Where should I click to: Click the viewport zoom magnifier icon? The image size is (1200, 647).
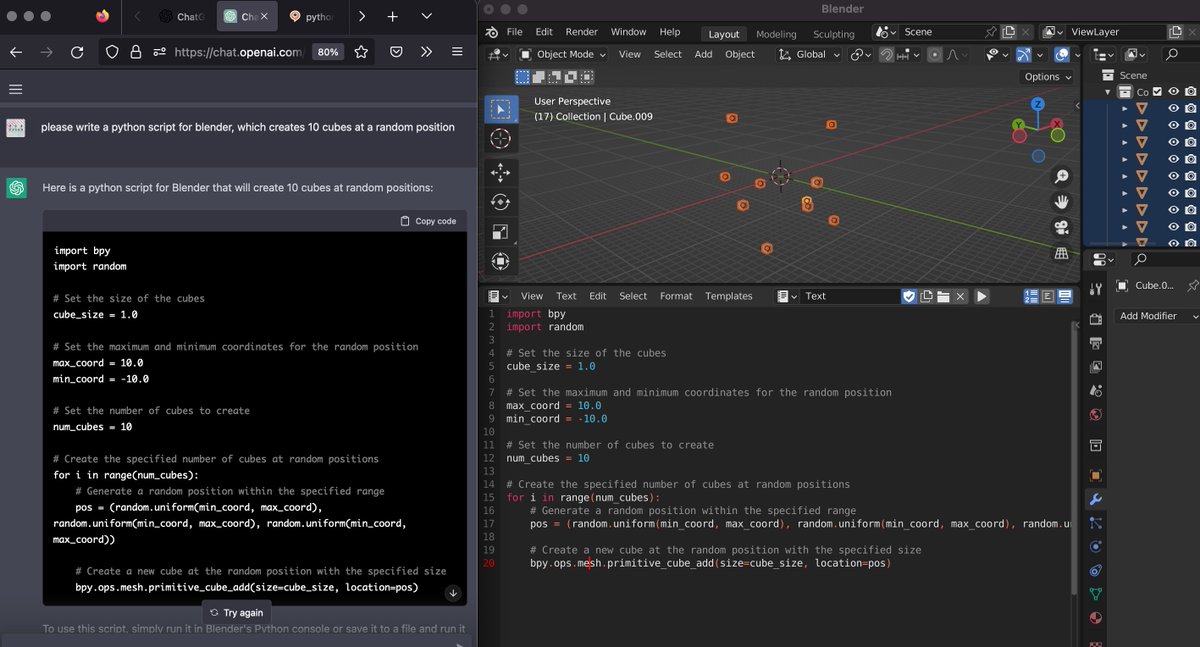pos(1061,176)
